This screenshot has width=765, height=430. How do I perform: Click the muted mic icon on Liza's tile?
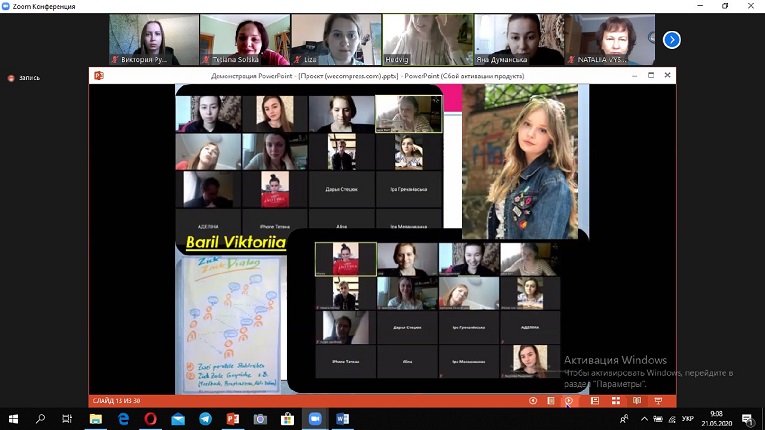click(x=297, y=60)
